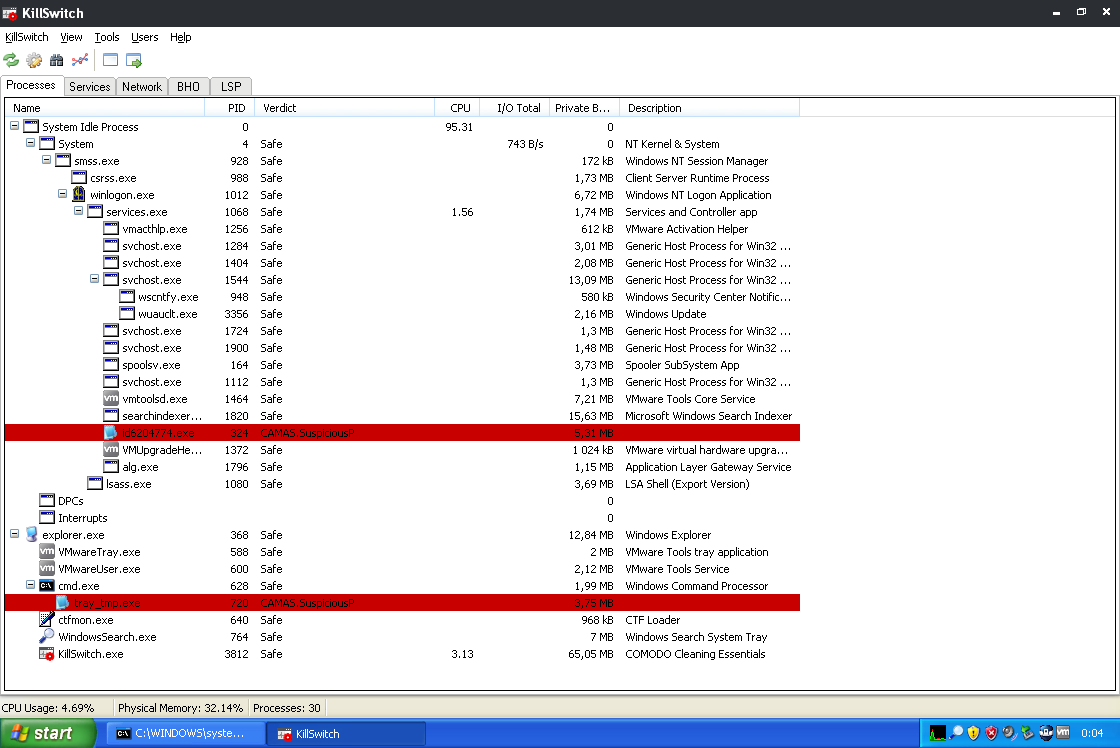Click the Windows start button
The image size is (1120, 748).
48,733
